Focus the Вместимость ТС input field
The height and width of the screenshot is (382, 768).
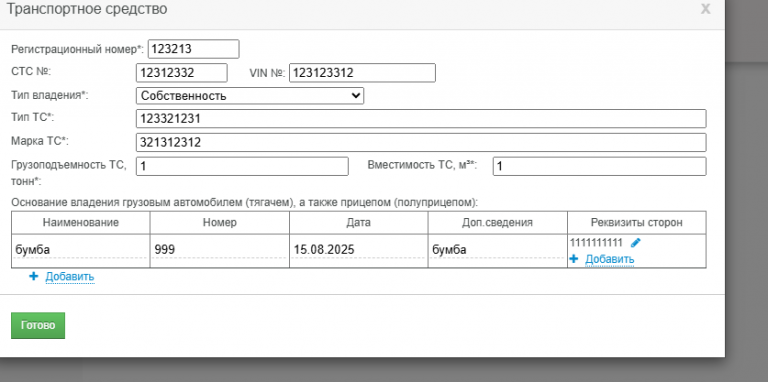point(600,167)
